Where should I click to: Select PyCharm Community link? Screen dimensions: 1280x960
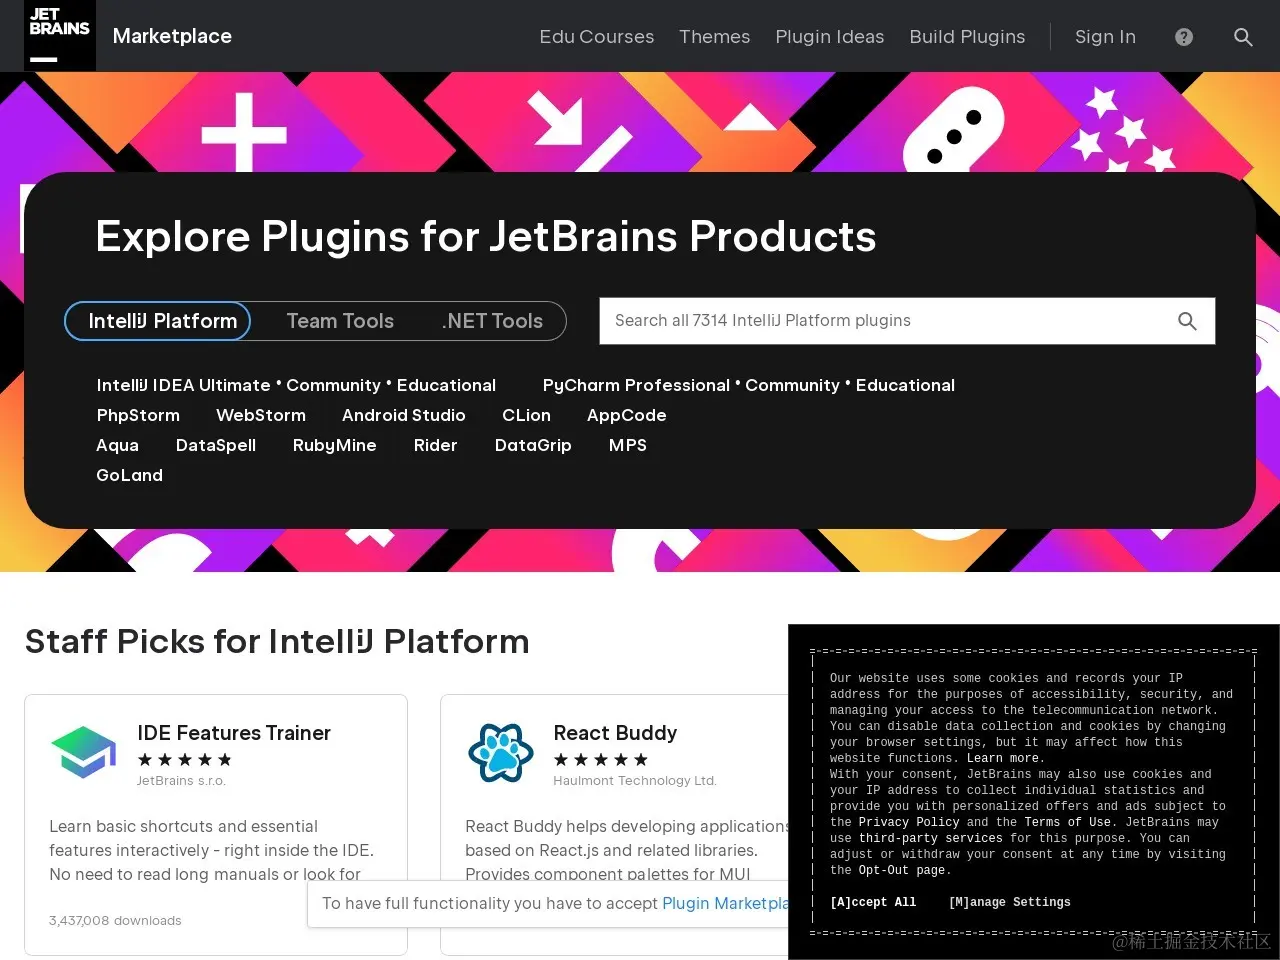pos(792,385)
